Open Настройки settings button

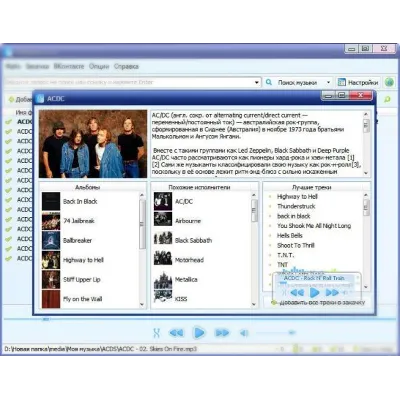pos(358,82)
